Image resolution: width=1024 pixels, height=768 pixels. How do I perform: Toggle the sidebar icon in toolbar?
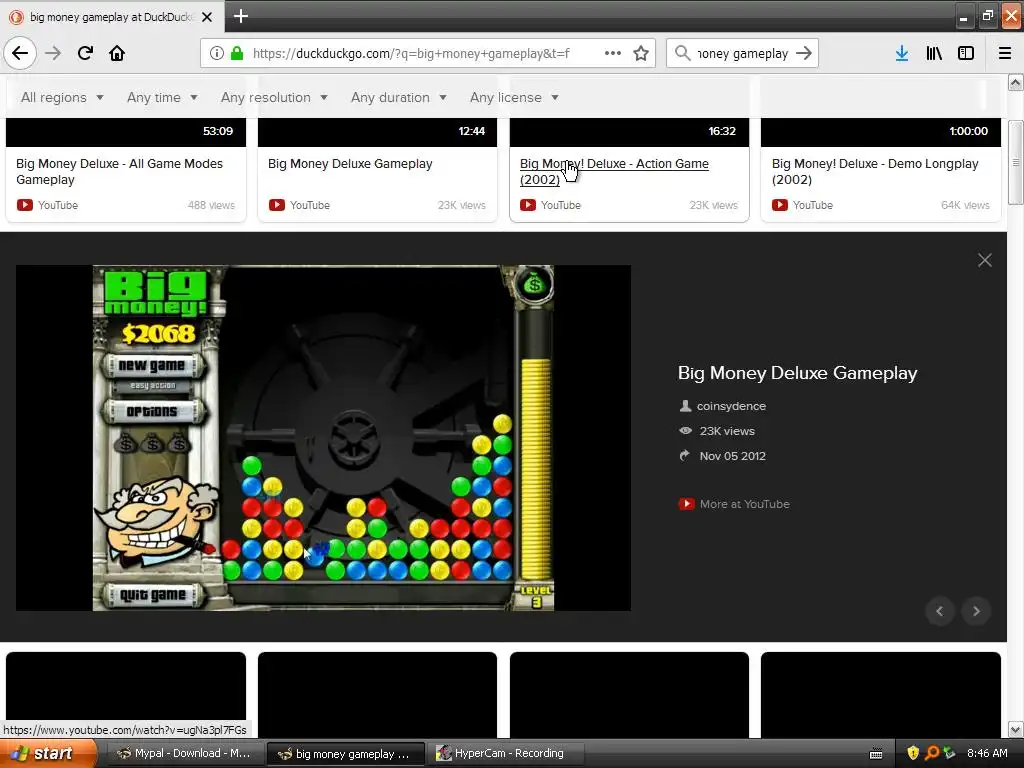[x=966, y=53]
